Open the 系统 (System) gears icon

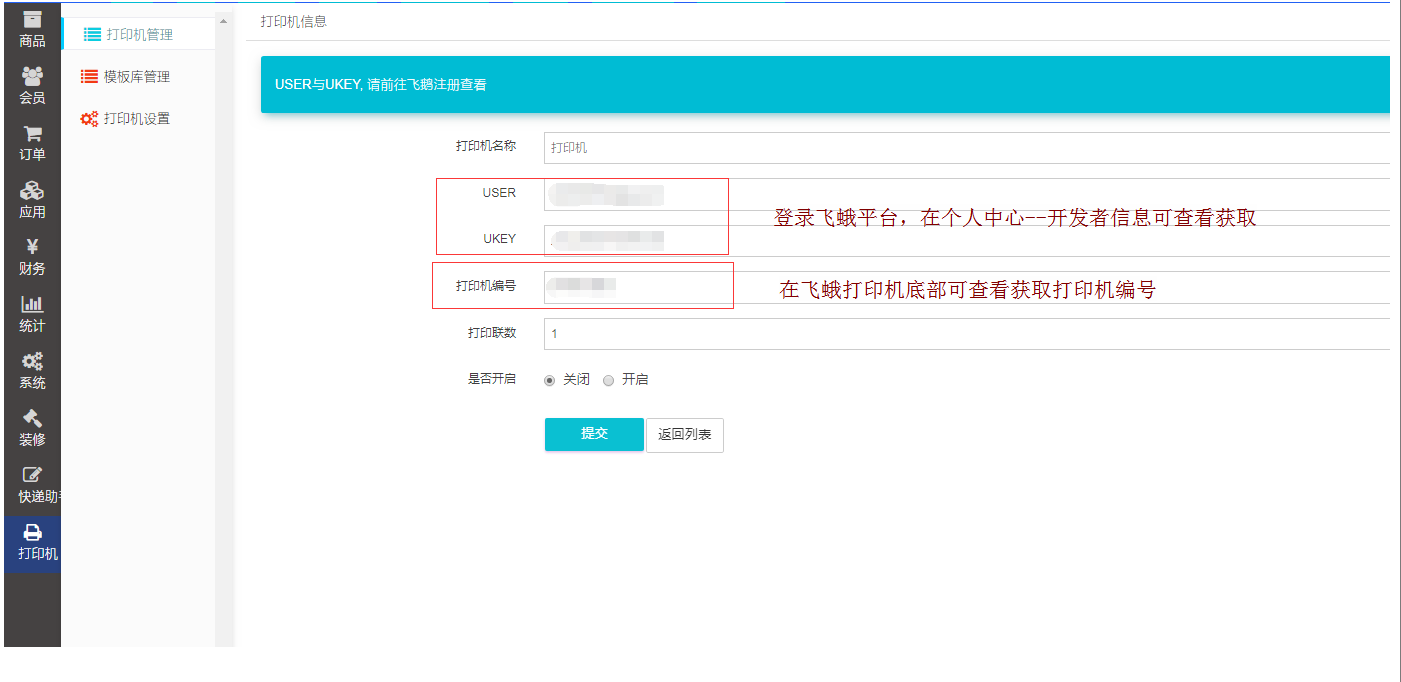32,361
